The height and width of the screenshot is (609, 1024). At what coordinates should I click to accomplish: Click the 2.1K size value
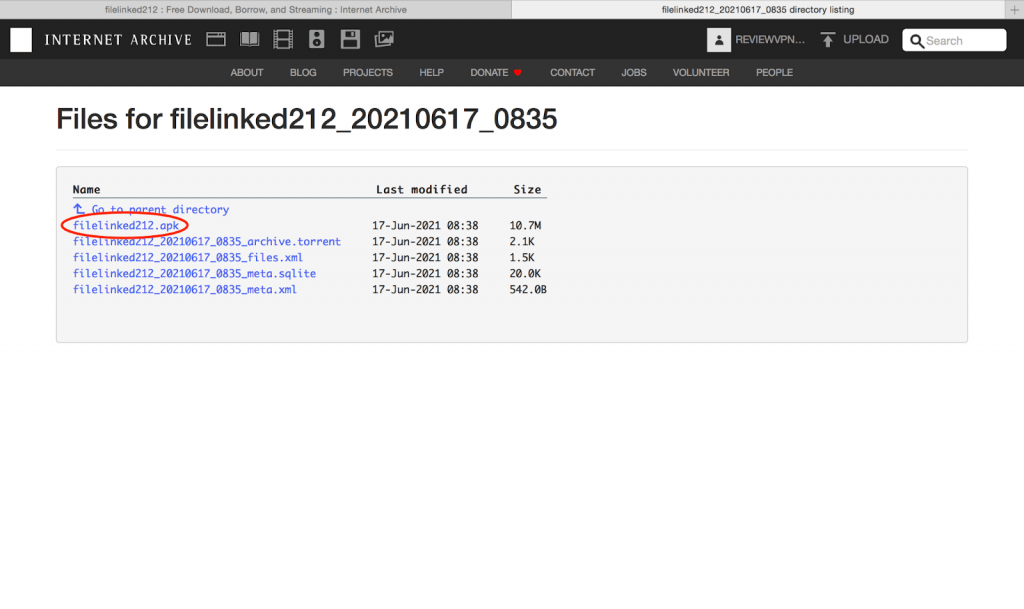pos(522,242)
